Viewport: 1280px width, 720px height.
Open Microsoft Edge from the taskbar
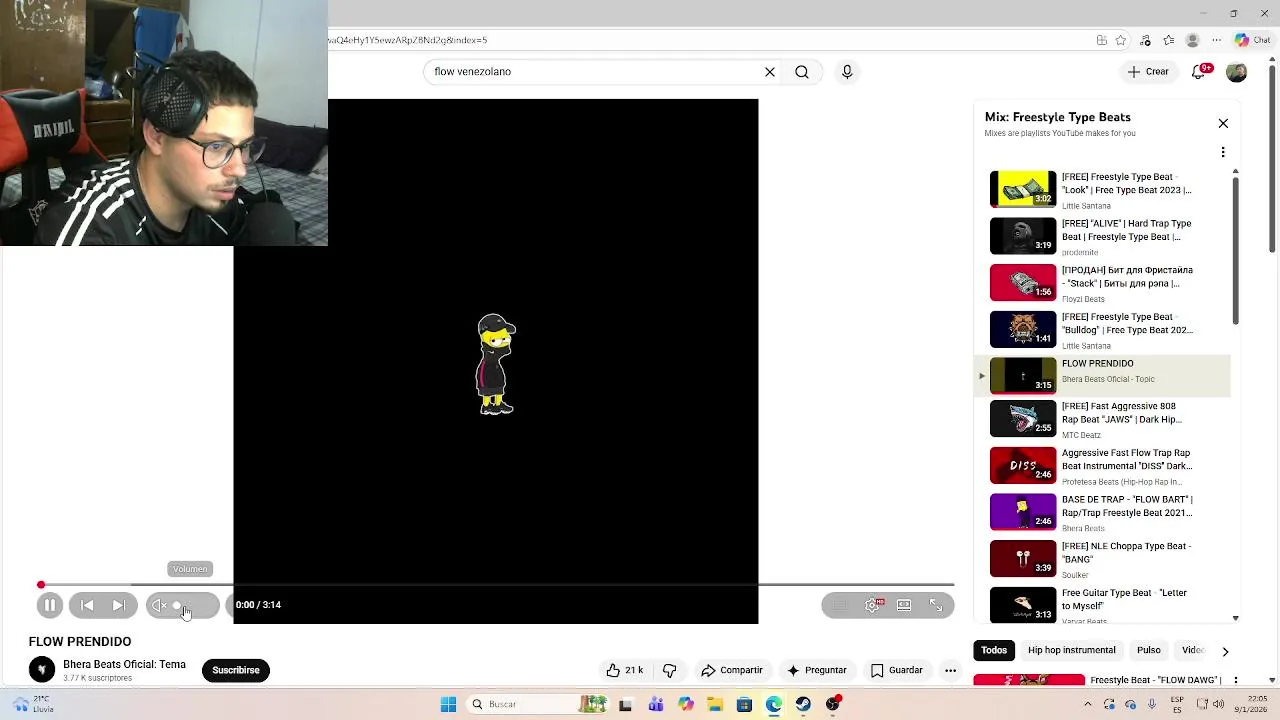774,704
